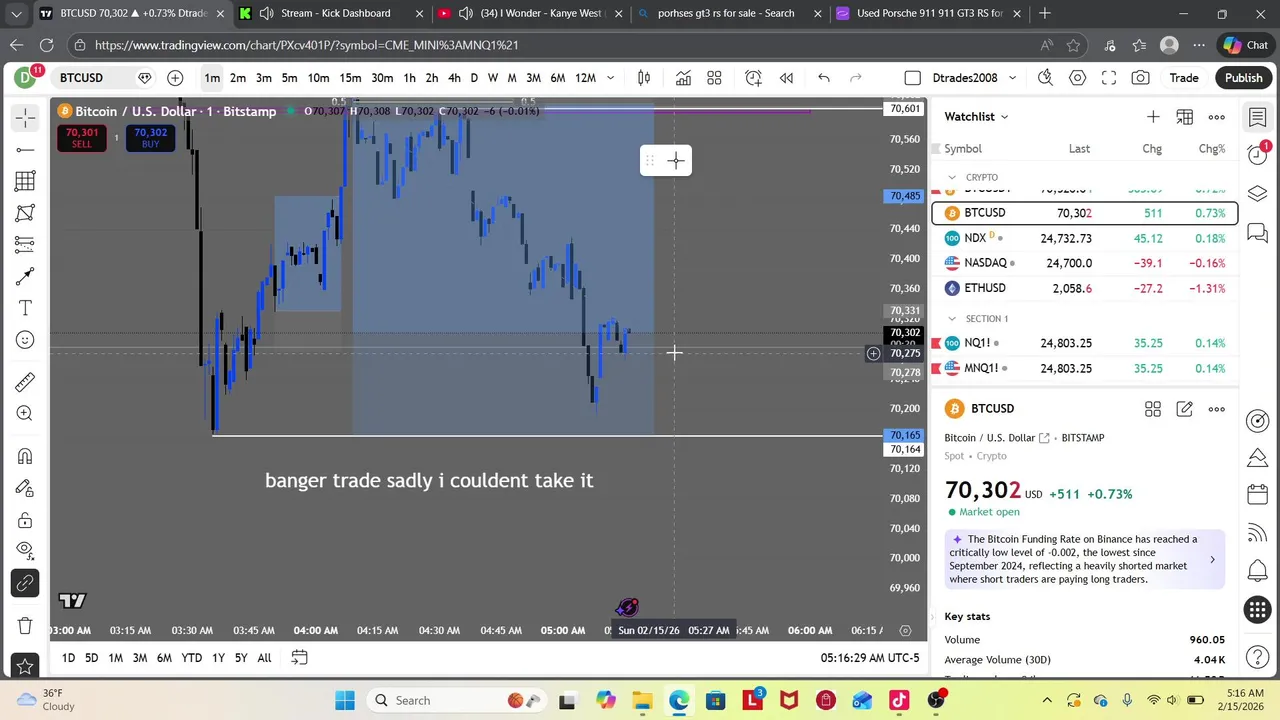1280x720 pixels.
Task: Toggle the chain link drawing sync tool
Action: [x=25, y=583]
